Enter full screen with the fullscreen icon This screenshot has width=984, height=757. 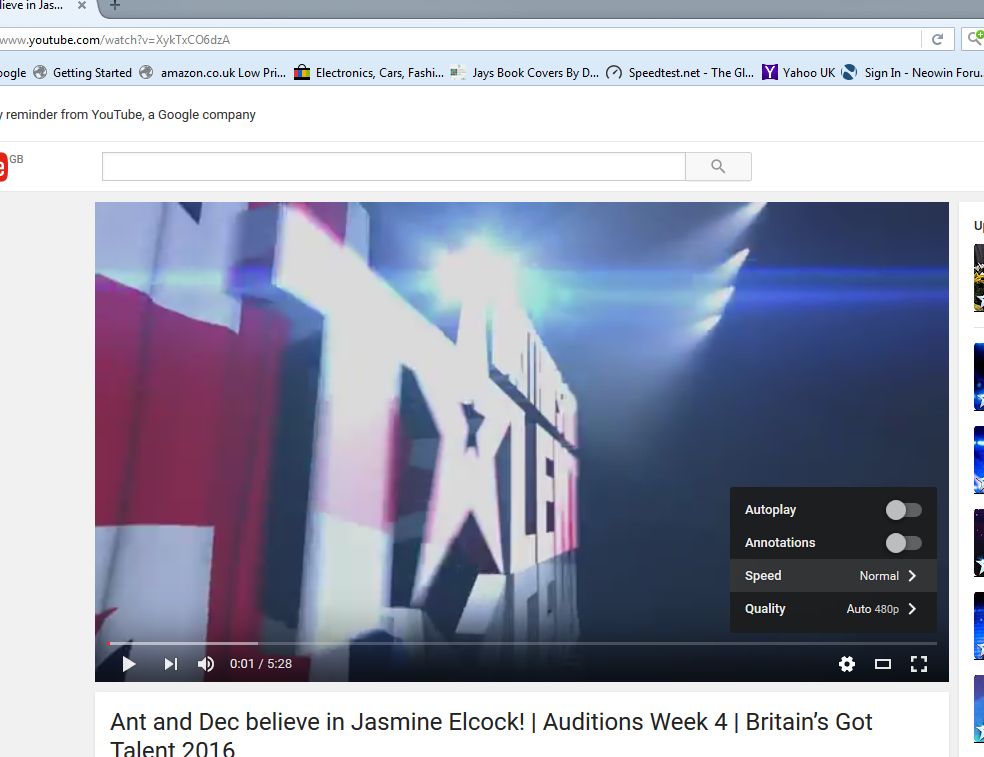coord(919,664)
